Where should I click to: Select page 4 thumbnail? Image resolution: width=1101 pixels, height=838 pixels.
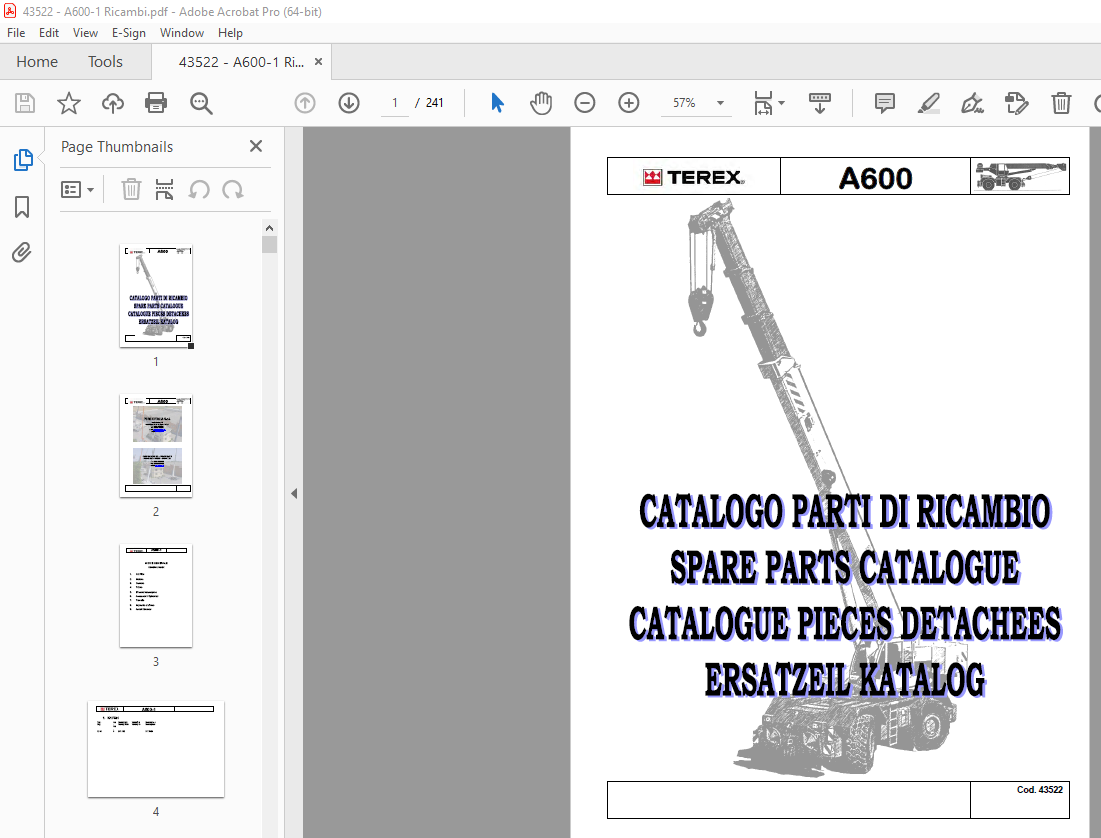coord(156,749)
